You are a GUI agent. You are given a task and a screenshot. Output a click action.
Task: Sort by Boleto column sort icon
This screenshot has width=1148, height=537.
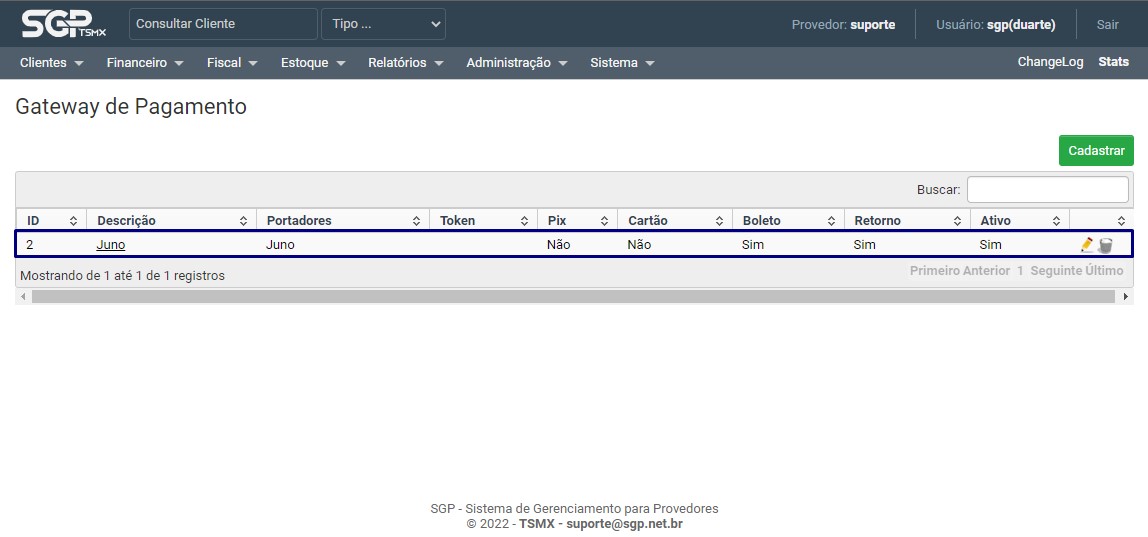pos(831,221)
